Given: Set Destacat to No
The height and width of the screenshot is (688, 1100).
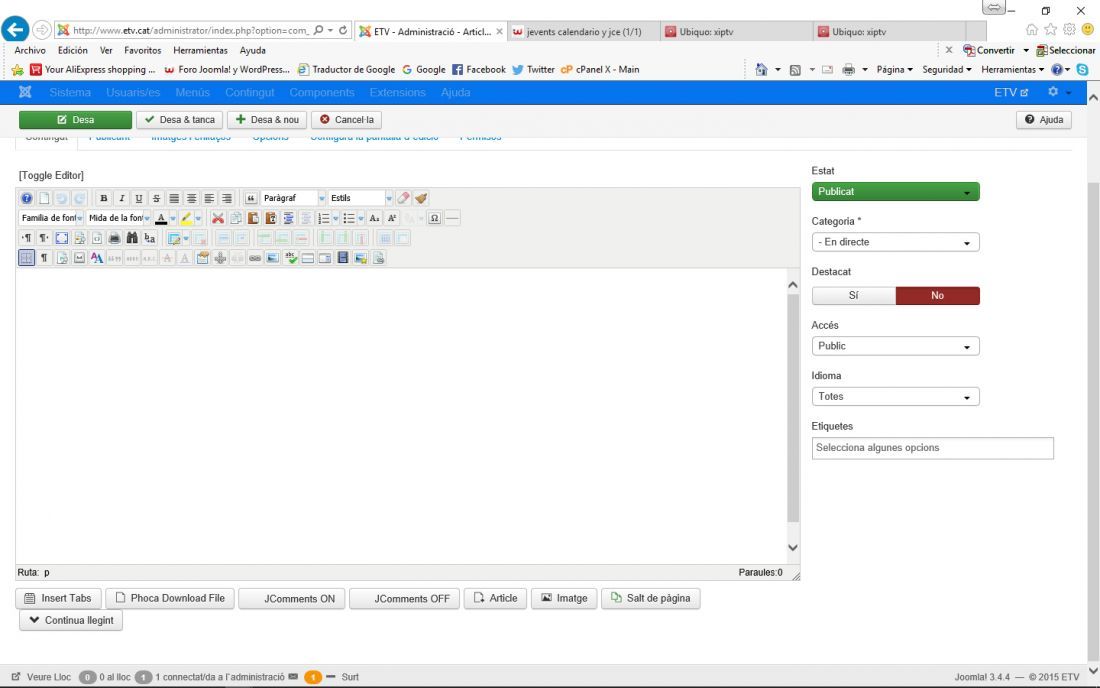Looking at the screenshot, I should point(937,295).
